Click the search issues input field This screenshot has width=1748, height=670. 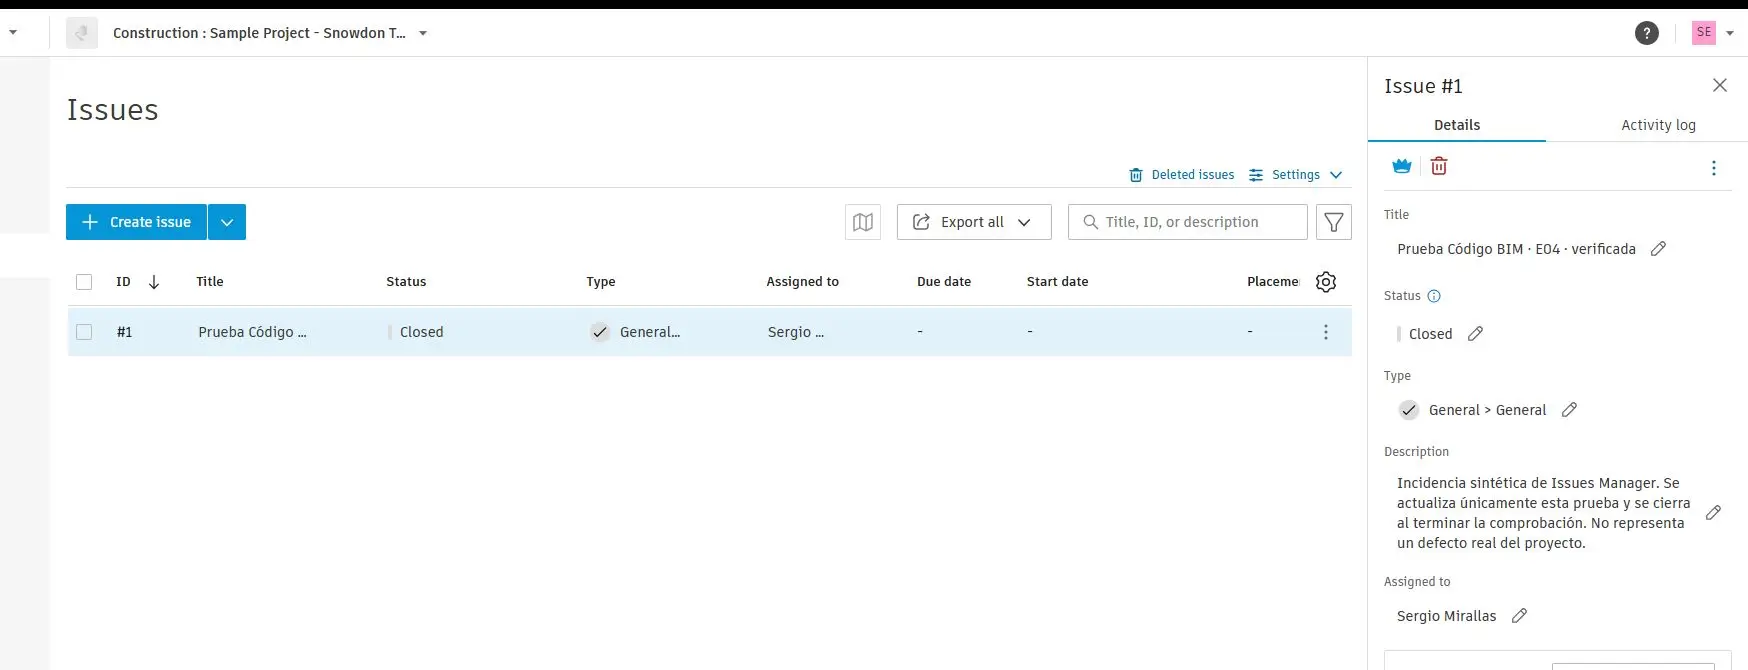pyautogui.click(x=1188, y=222)
